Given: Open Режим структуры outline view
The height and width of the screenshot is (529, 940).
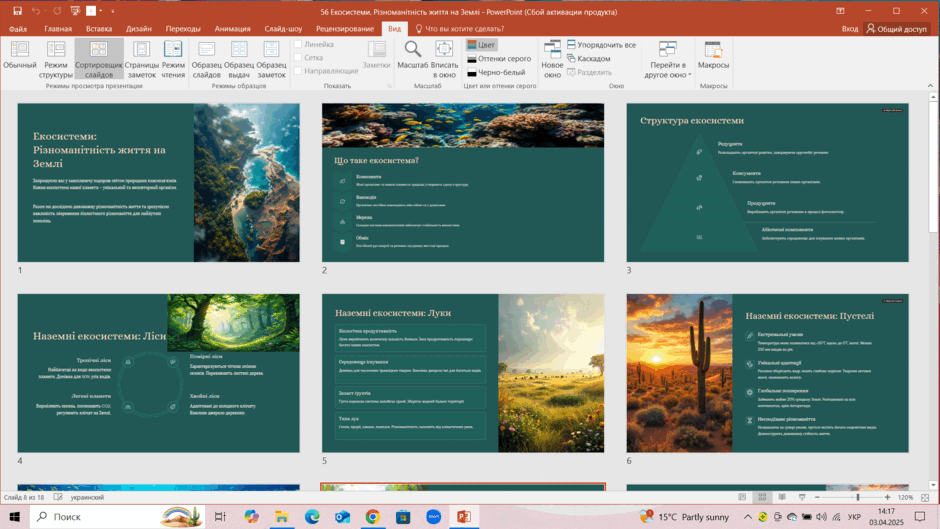Looking at the screenshot, I should tap(56, 59).
